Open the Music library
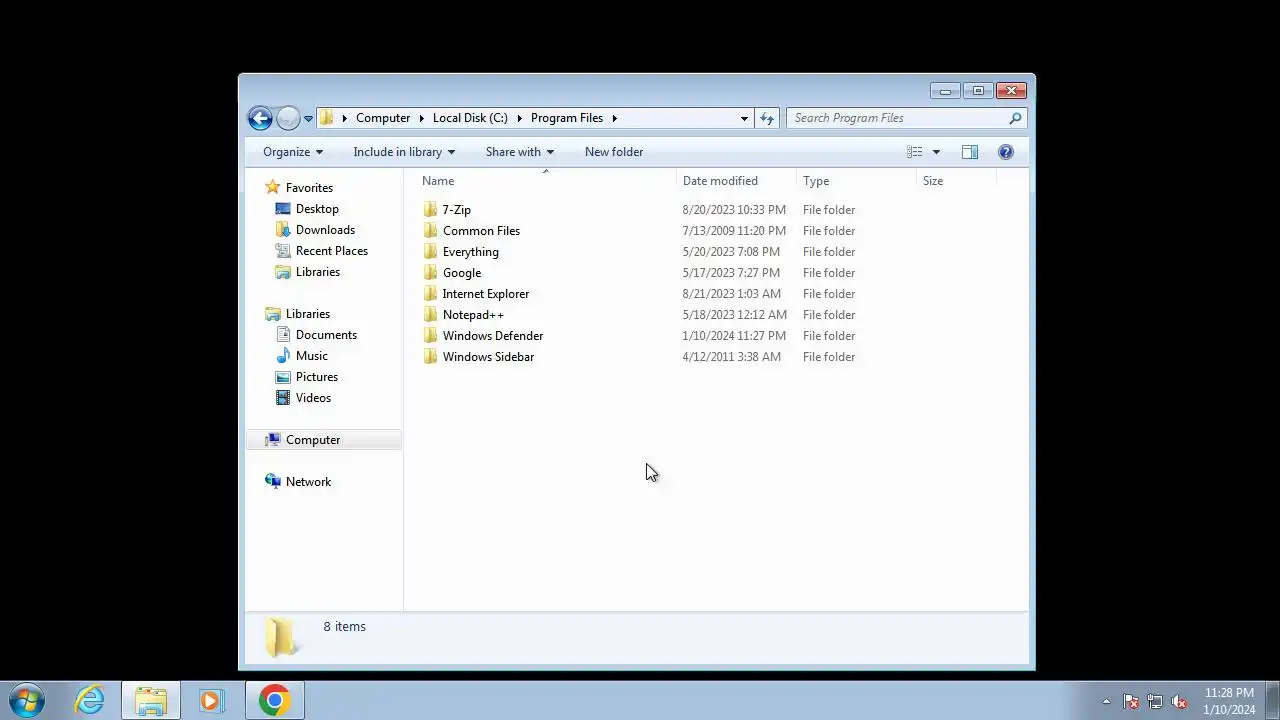 [x=311, y=356]
